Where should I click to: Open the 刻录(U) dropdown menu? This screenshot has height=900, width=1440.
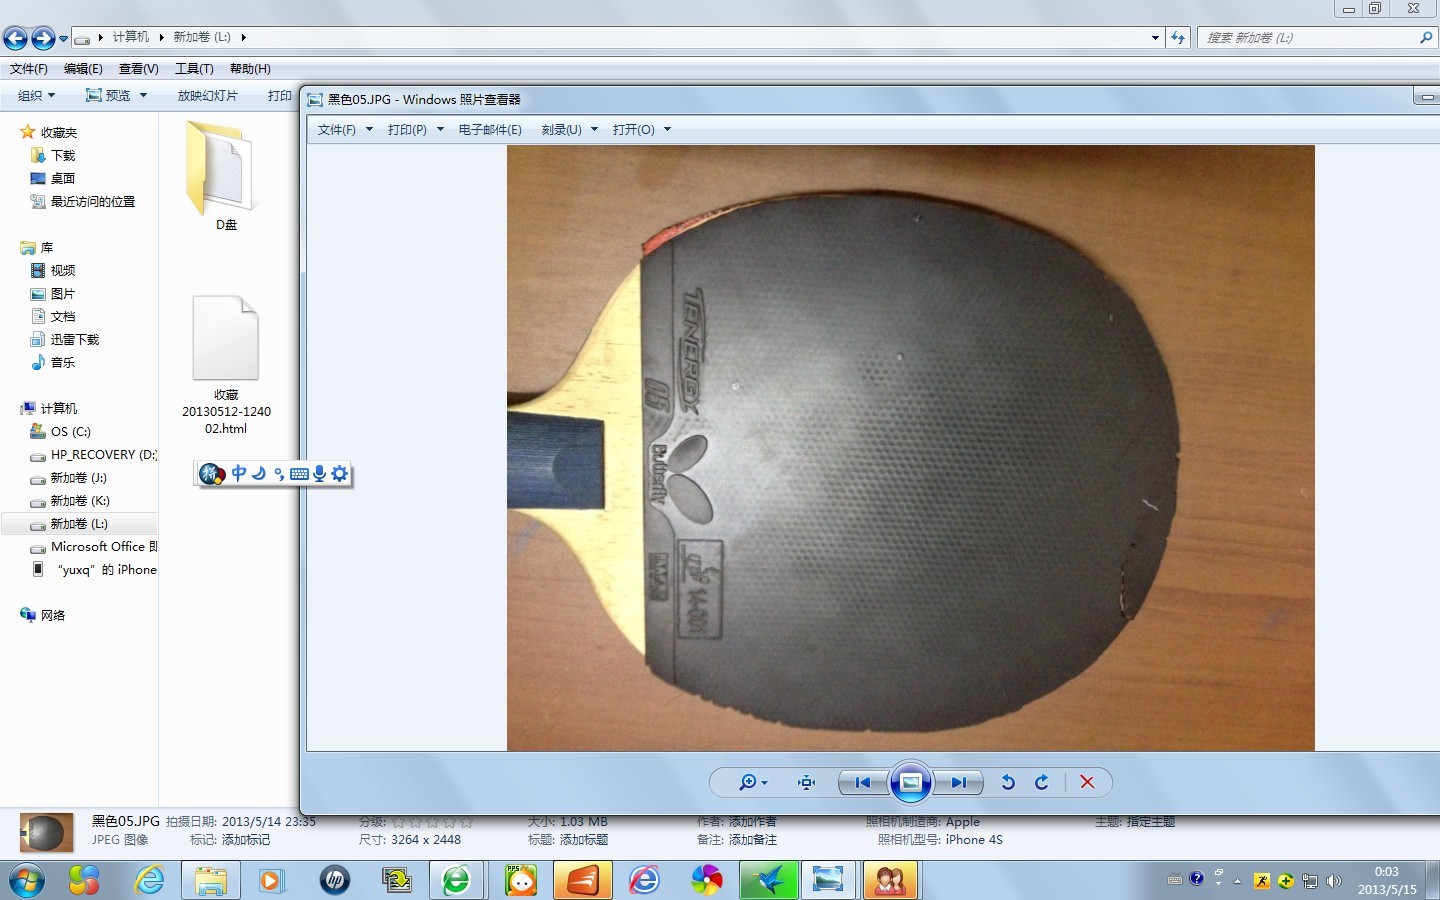pos(569,130)
